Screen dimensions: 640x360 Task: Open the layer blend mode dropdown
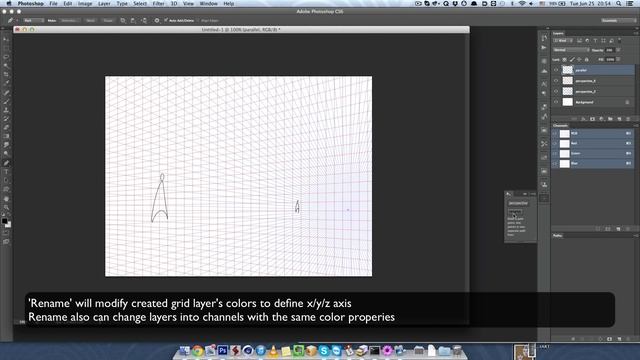(571, 50)
